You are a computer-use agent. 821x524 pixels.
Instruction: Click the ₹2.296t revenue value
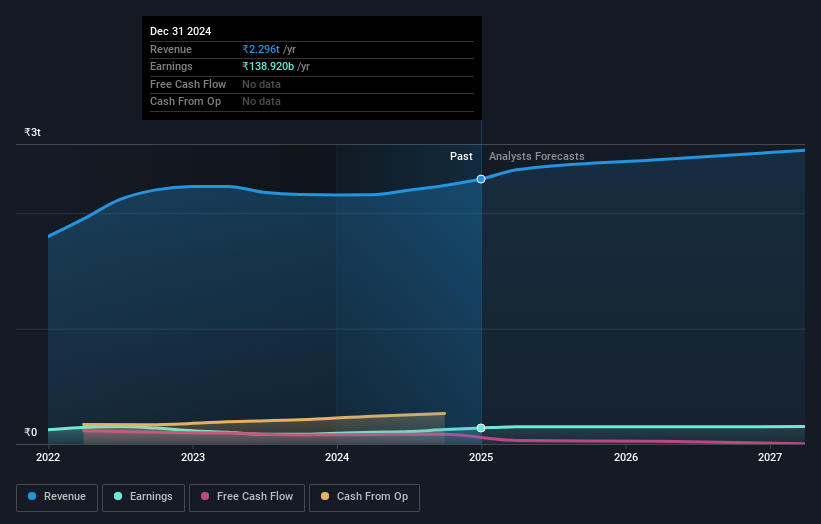[x=261, y=49]
